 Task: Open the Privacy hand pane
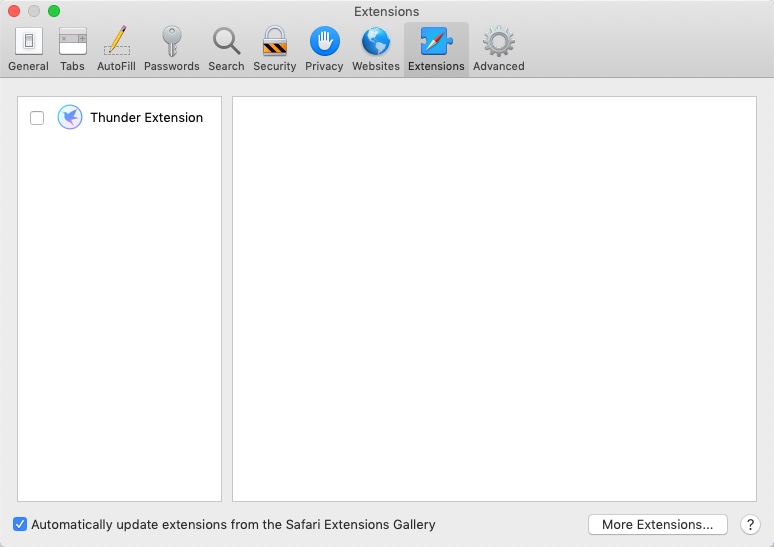click(x=324, y=49)
